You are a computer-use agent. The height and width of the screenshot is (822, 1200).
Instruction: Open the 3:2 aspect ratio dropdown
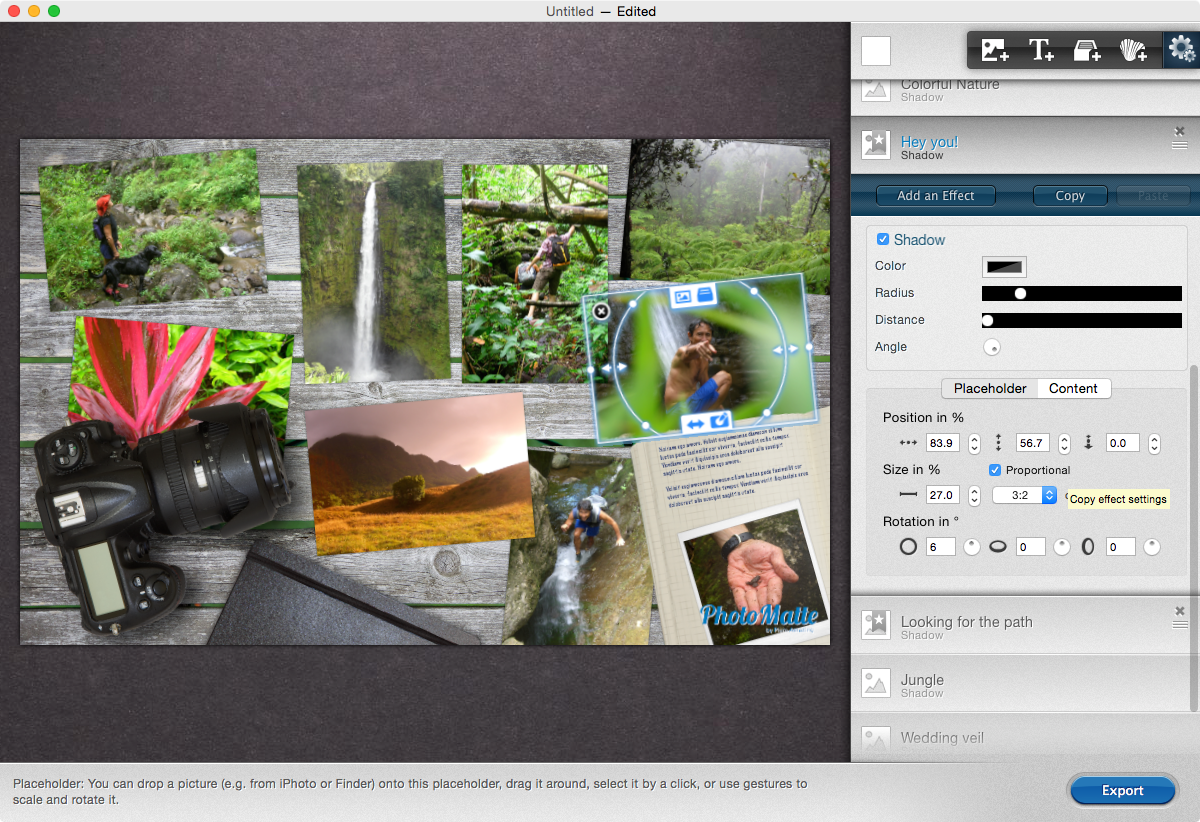click(x=1025, y=495)
